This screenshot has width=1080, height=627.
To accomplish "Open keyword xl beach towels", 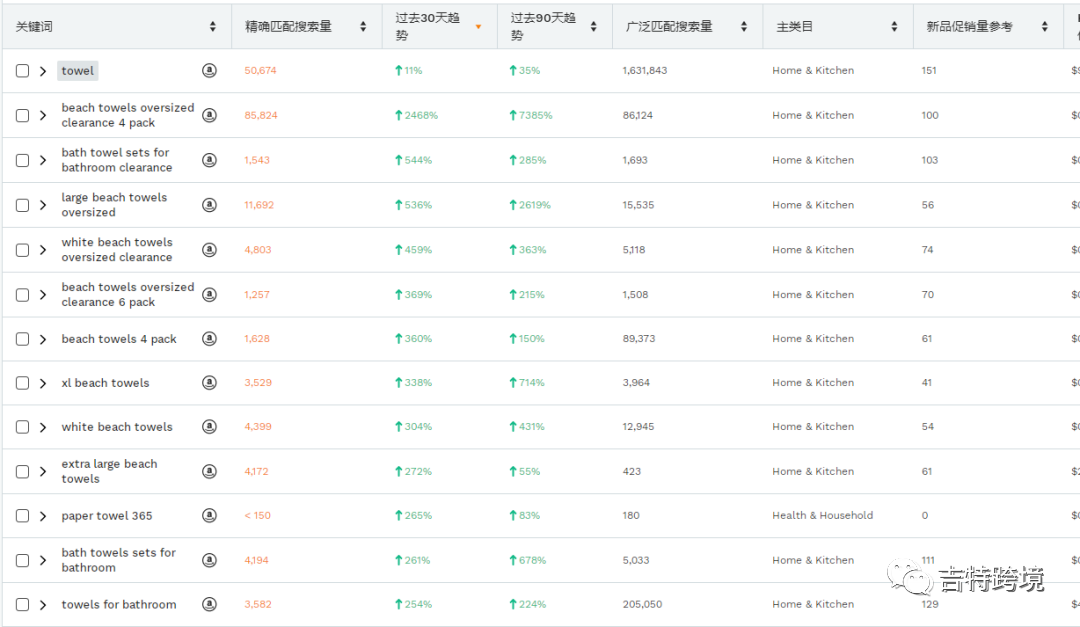I will click(x=105, y=382).
